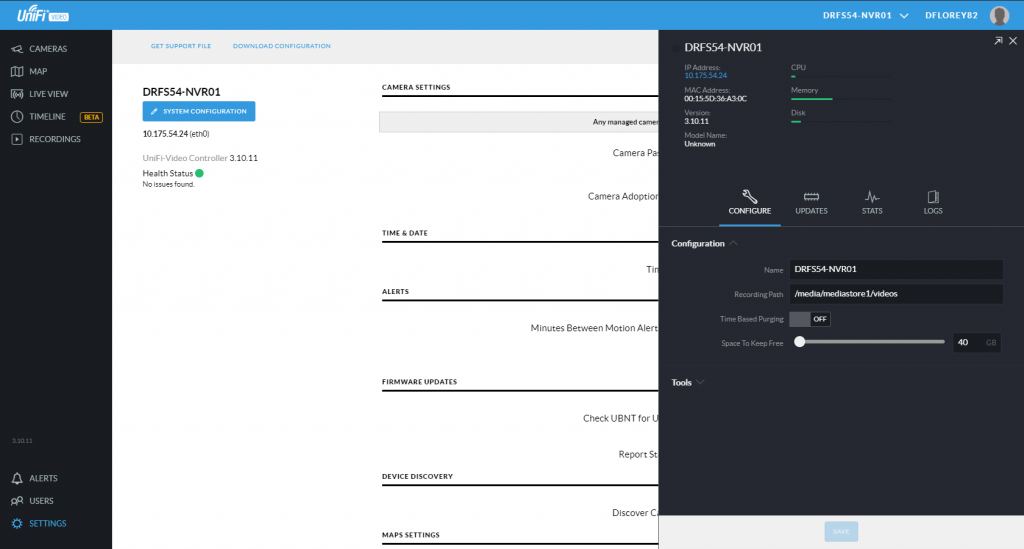Go to Timeline menu item

(47, 116)
